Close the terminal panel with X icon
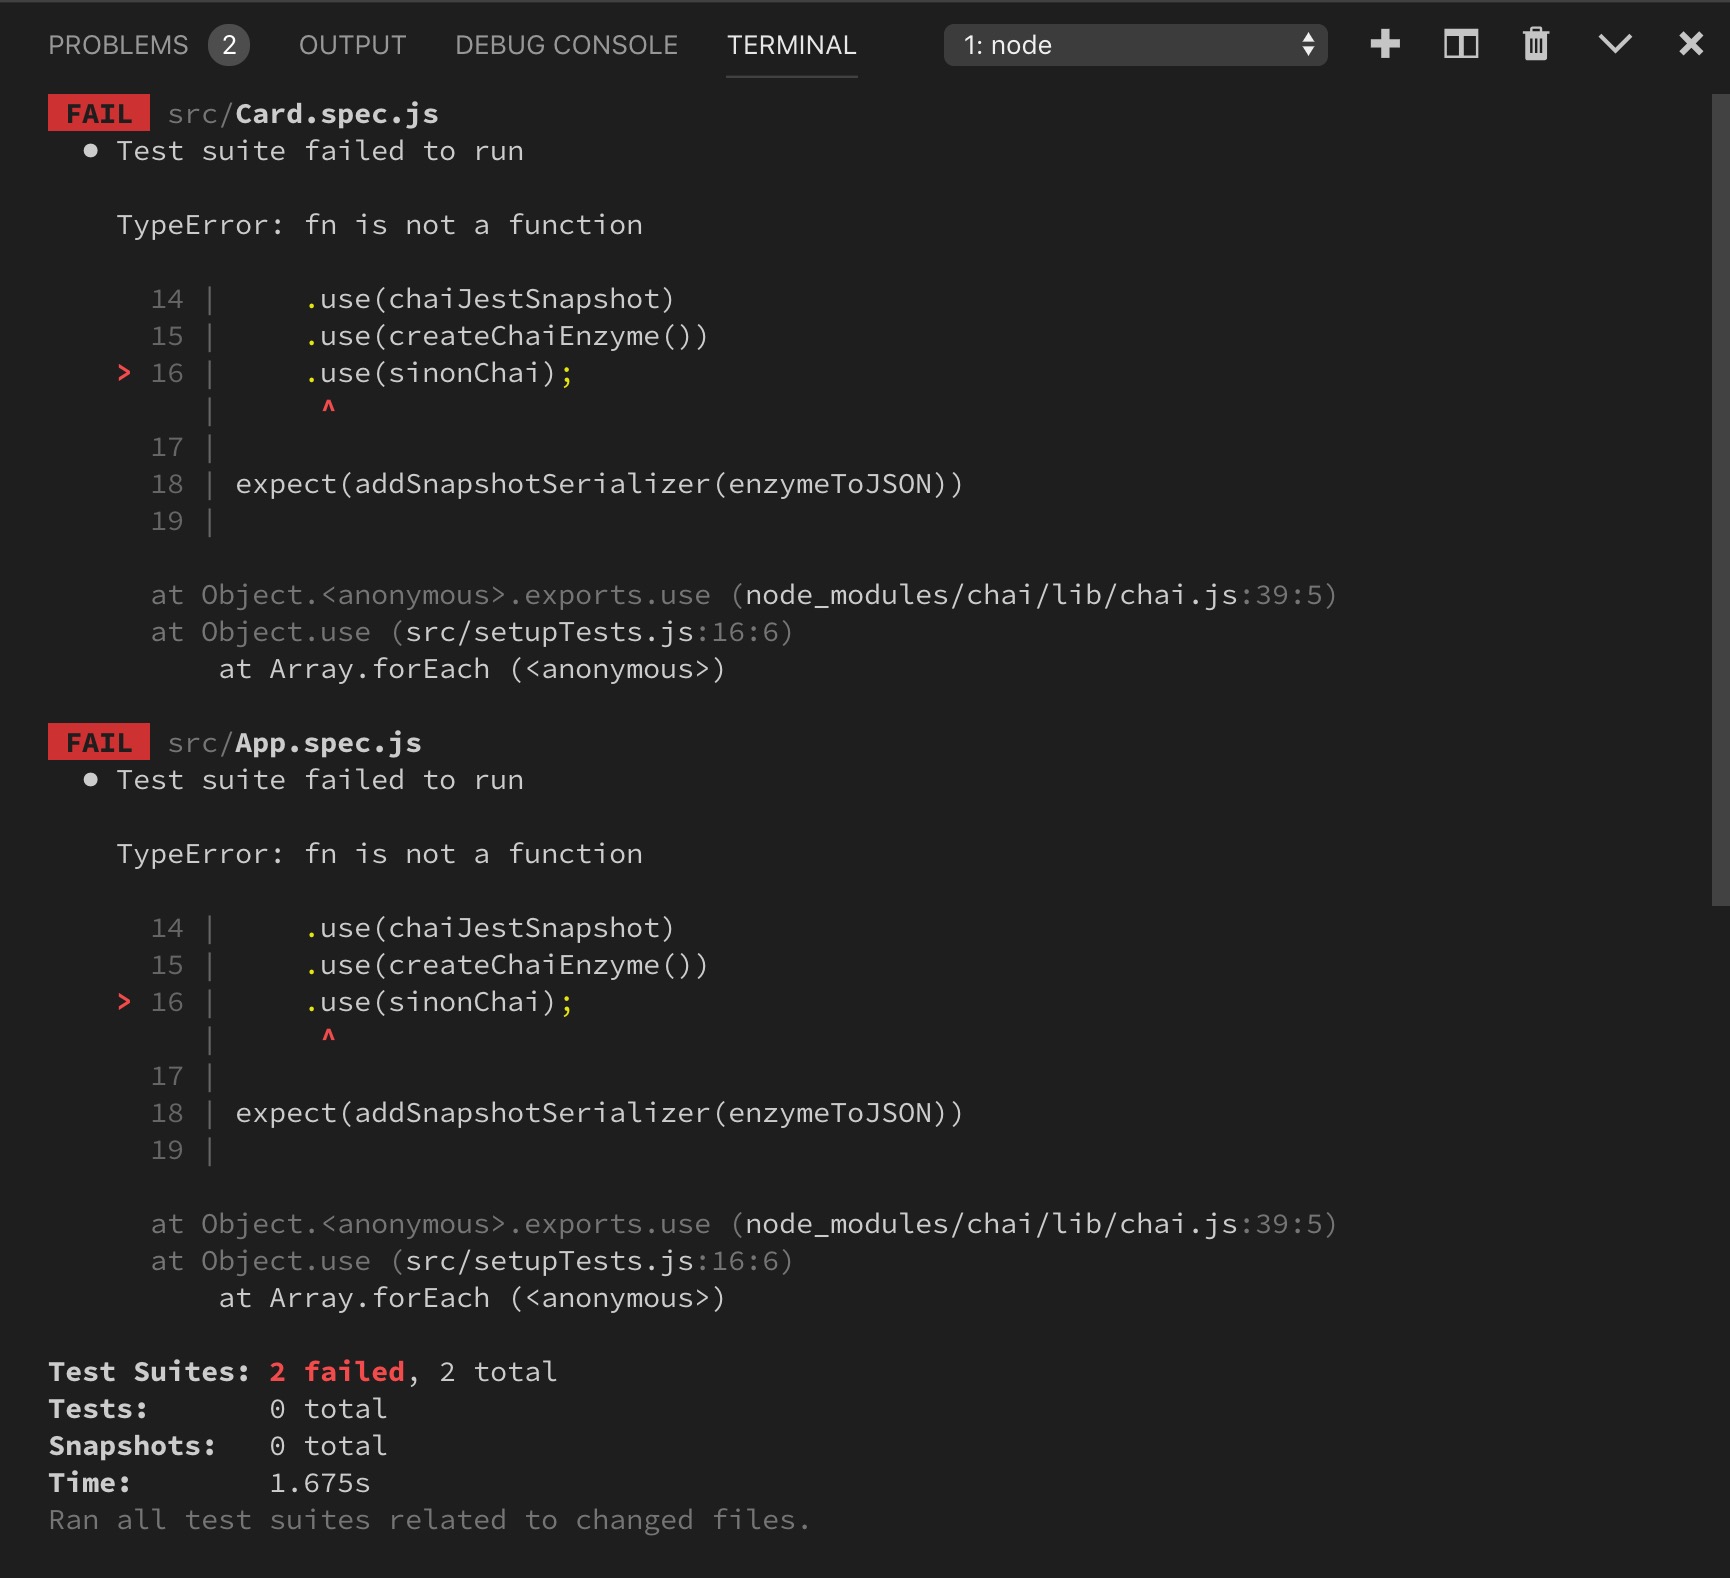 [1691, 43]
